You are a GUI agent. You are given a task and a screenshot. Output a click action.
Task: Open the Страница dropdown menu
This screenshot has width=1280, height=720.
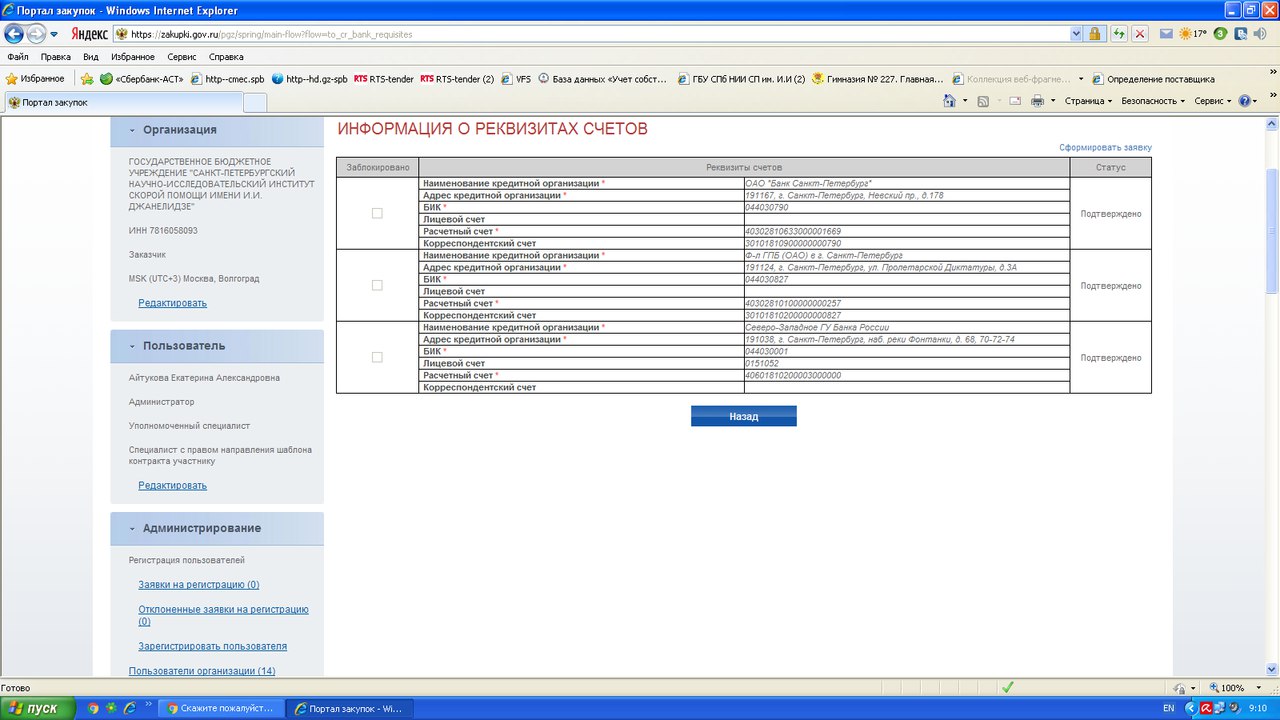point(1088,101)
